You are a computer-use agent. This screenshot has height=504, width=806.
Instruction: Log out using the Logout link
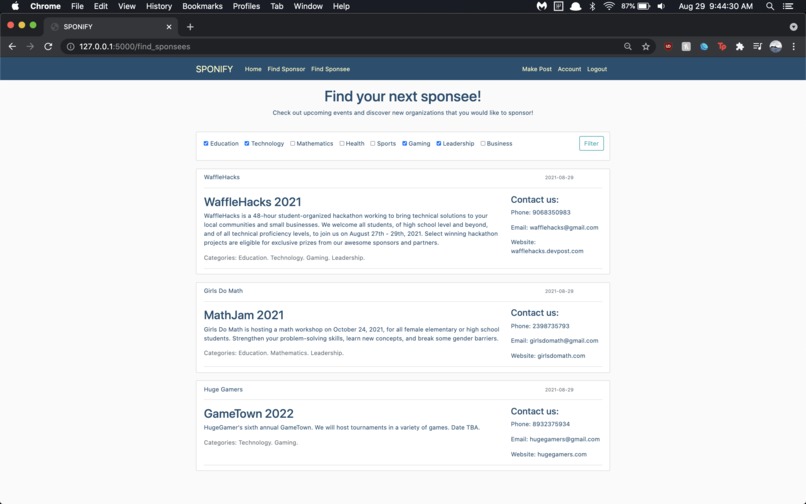[597, 69]
